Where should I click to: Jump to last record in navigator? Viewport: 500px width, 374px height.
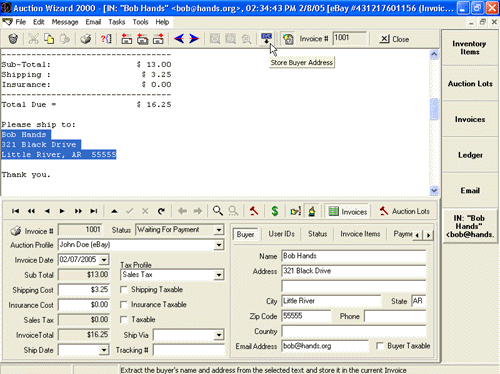point(94,211)
